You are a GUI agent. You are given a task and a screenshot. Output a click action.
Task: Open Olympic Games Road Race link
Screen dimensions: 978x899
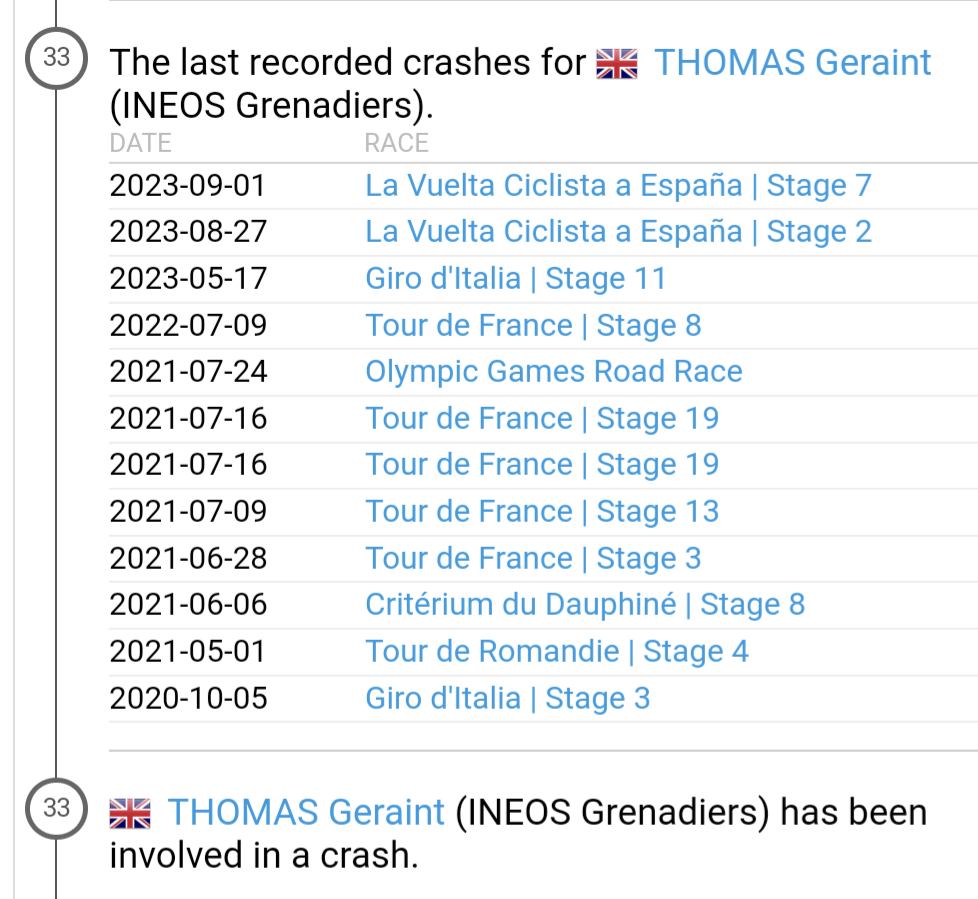(553, 371)
